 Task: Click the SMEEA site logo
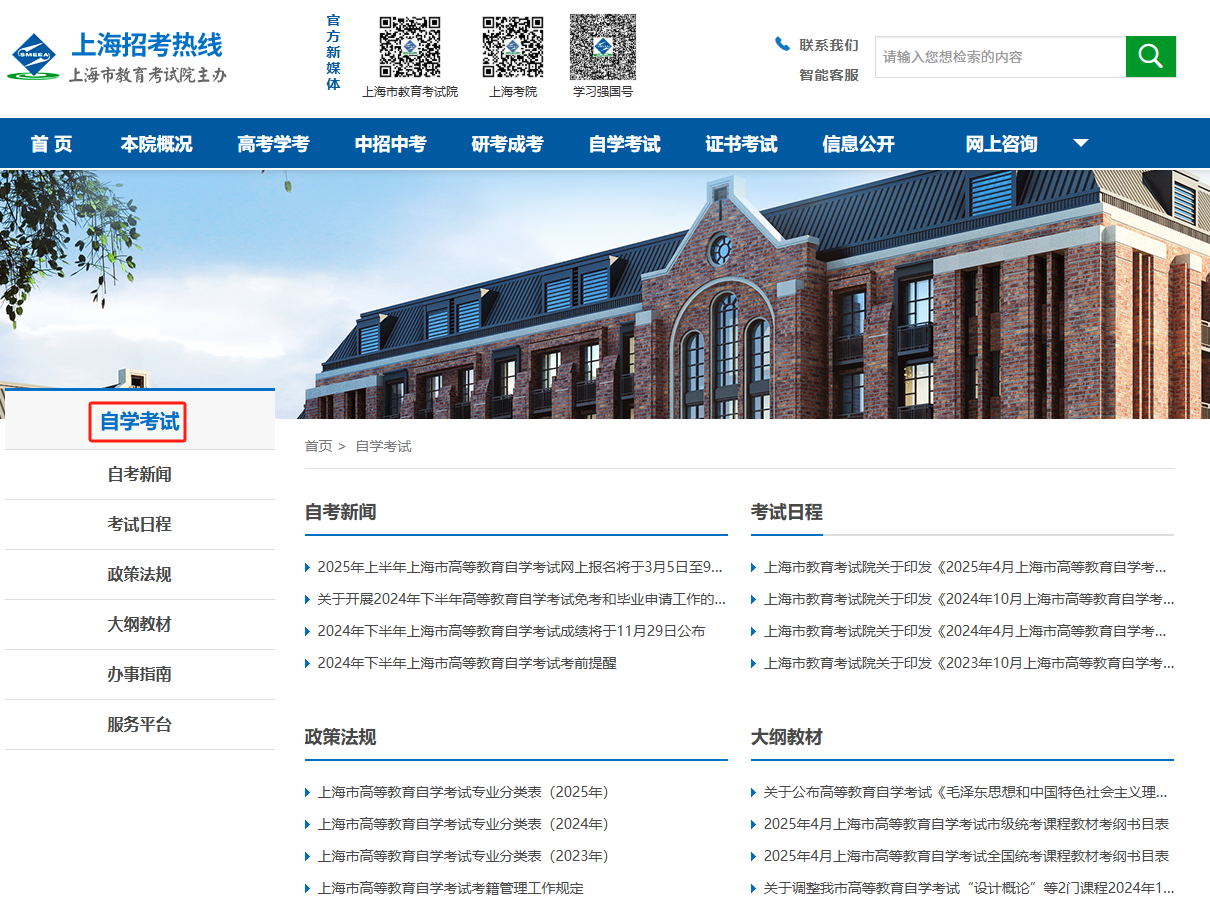pyautogui.click(x=35, y=56)
